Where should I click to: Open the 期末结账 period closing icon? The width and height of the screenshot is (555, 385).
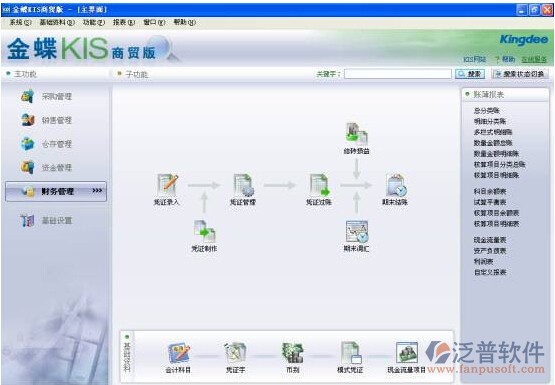point(396,185)
